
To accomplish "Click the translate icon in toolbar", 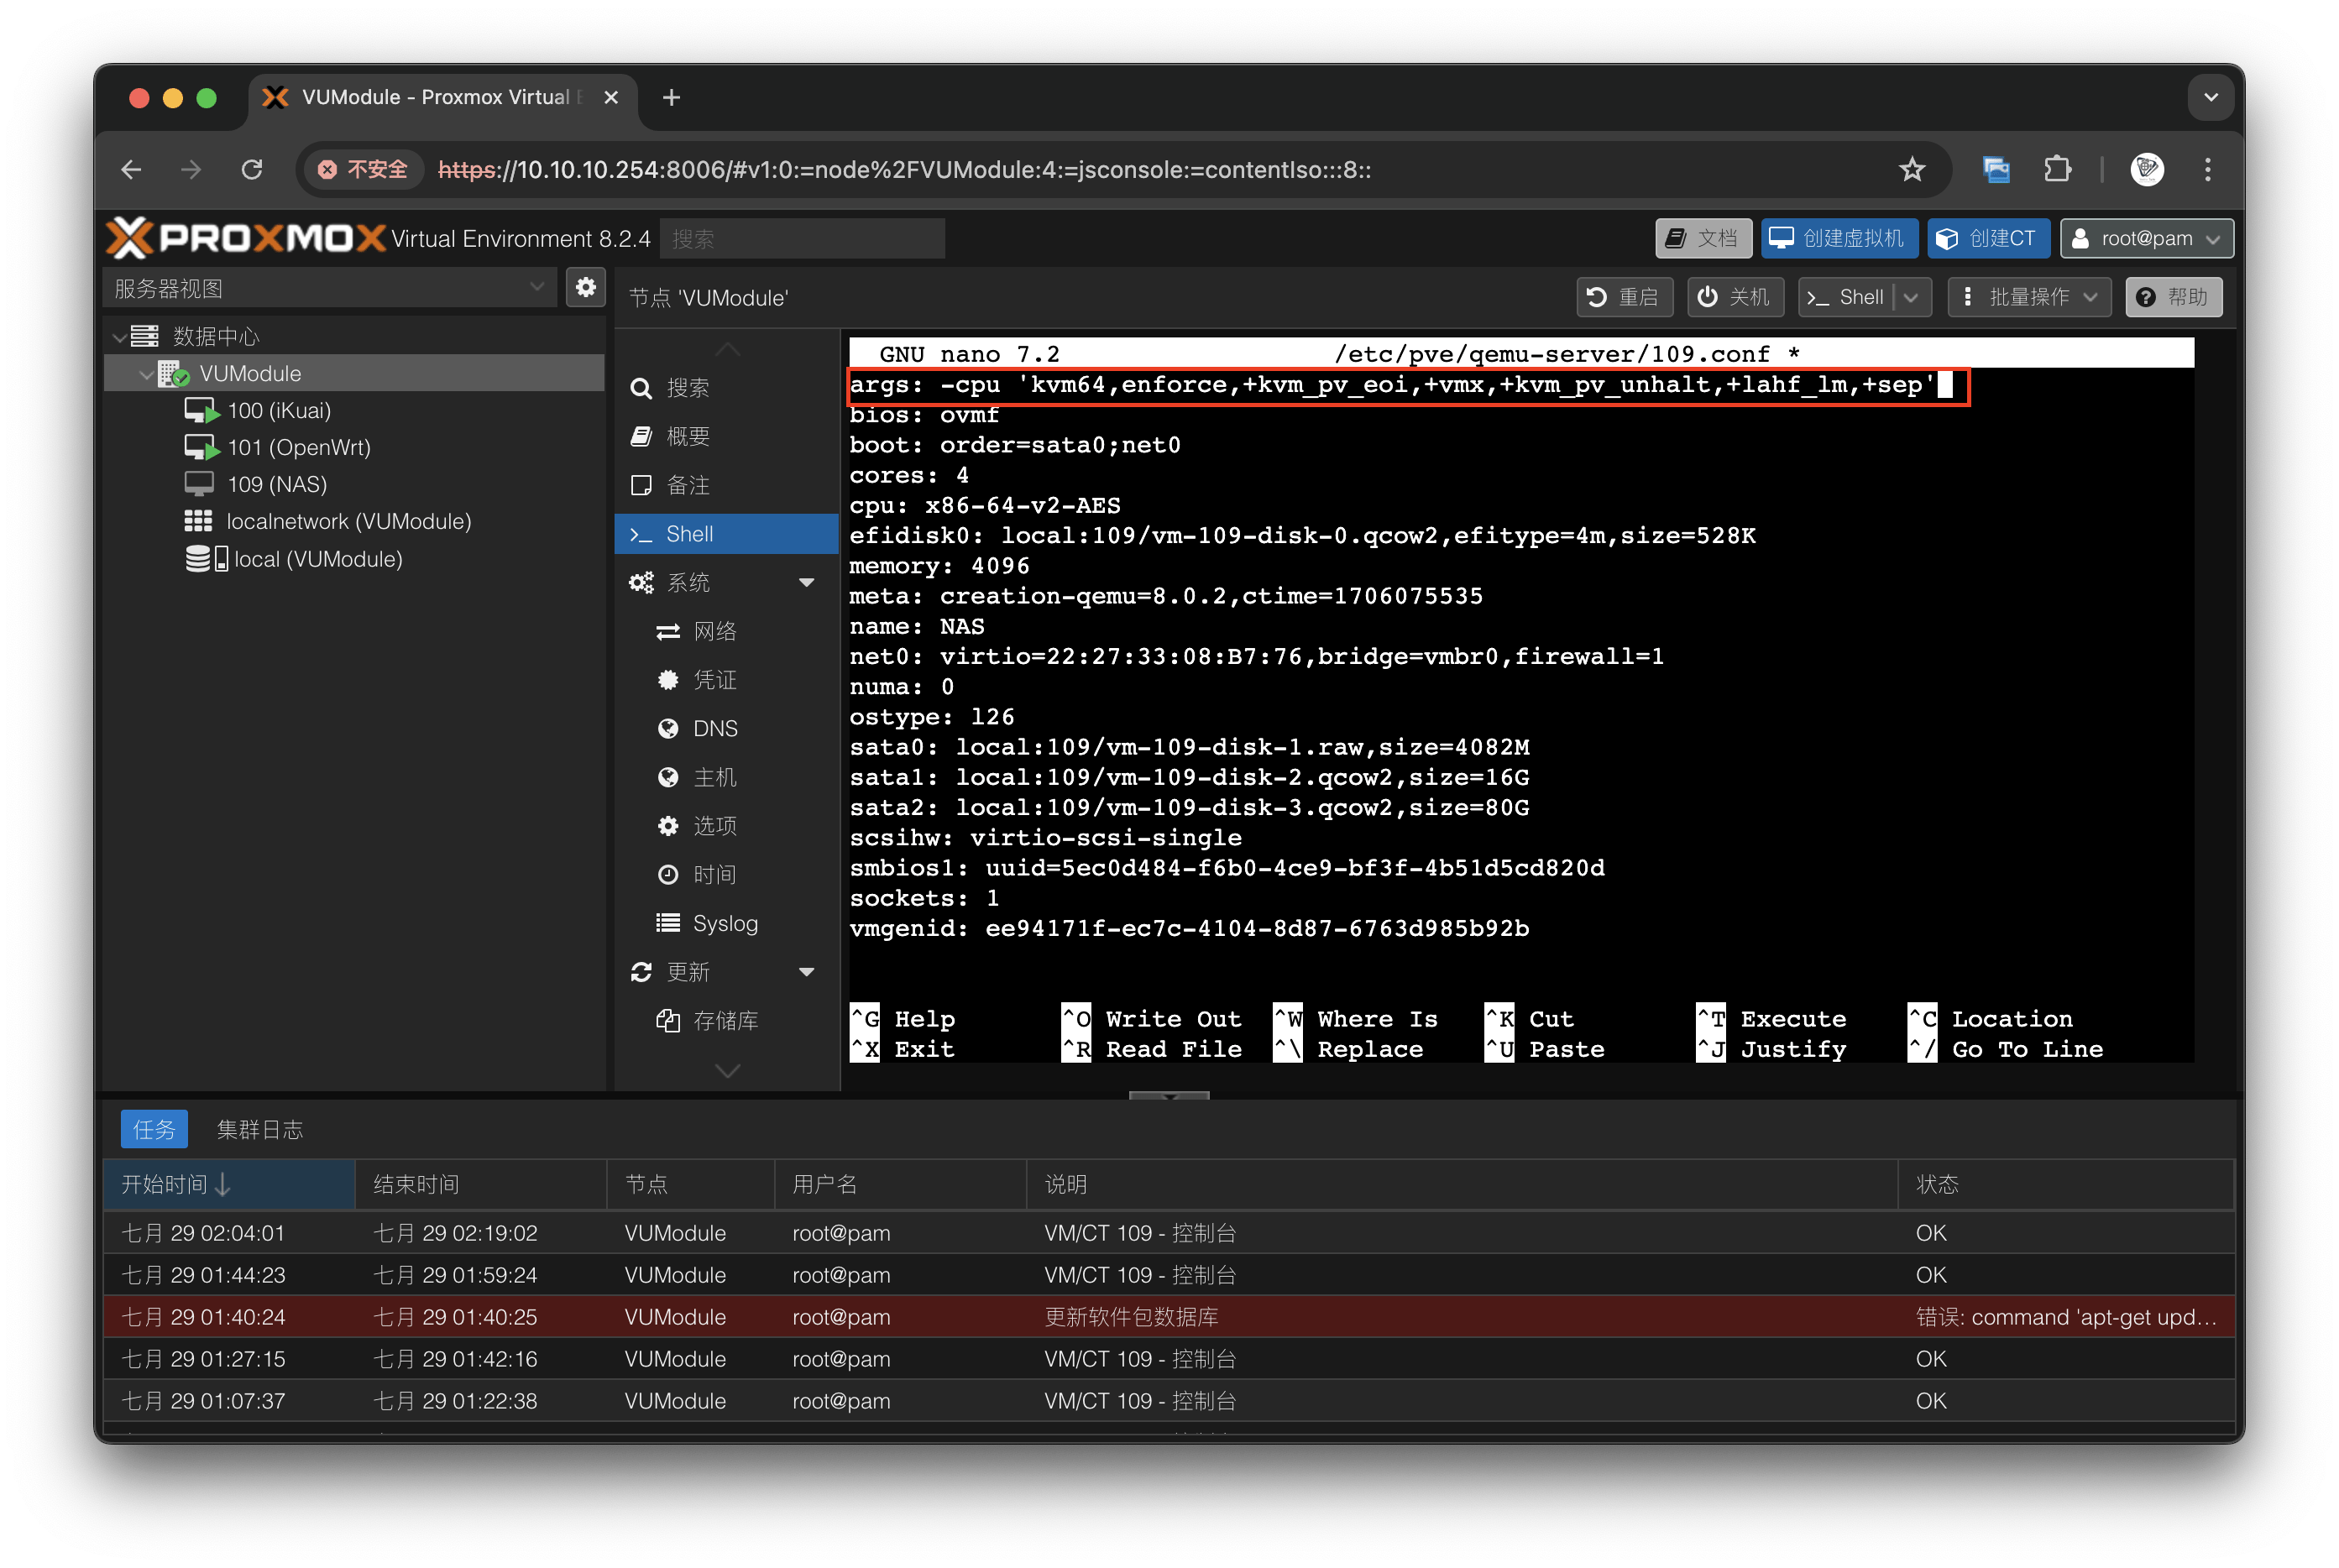I will point(1996,170).
